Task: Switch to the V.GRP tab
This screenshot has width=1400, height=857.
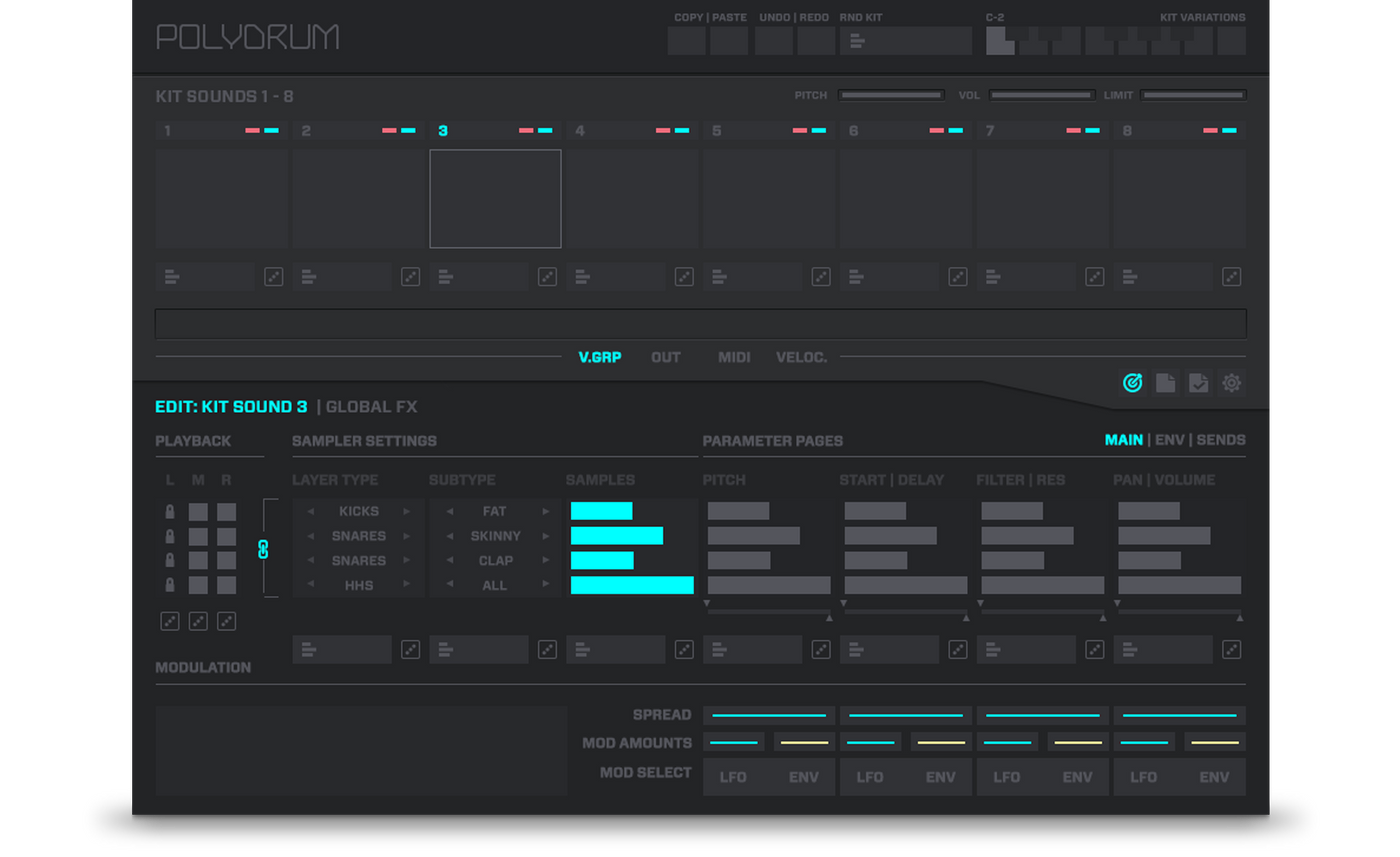Action: [600, 357]
